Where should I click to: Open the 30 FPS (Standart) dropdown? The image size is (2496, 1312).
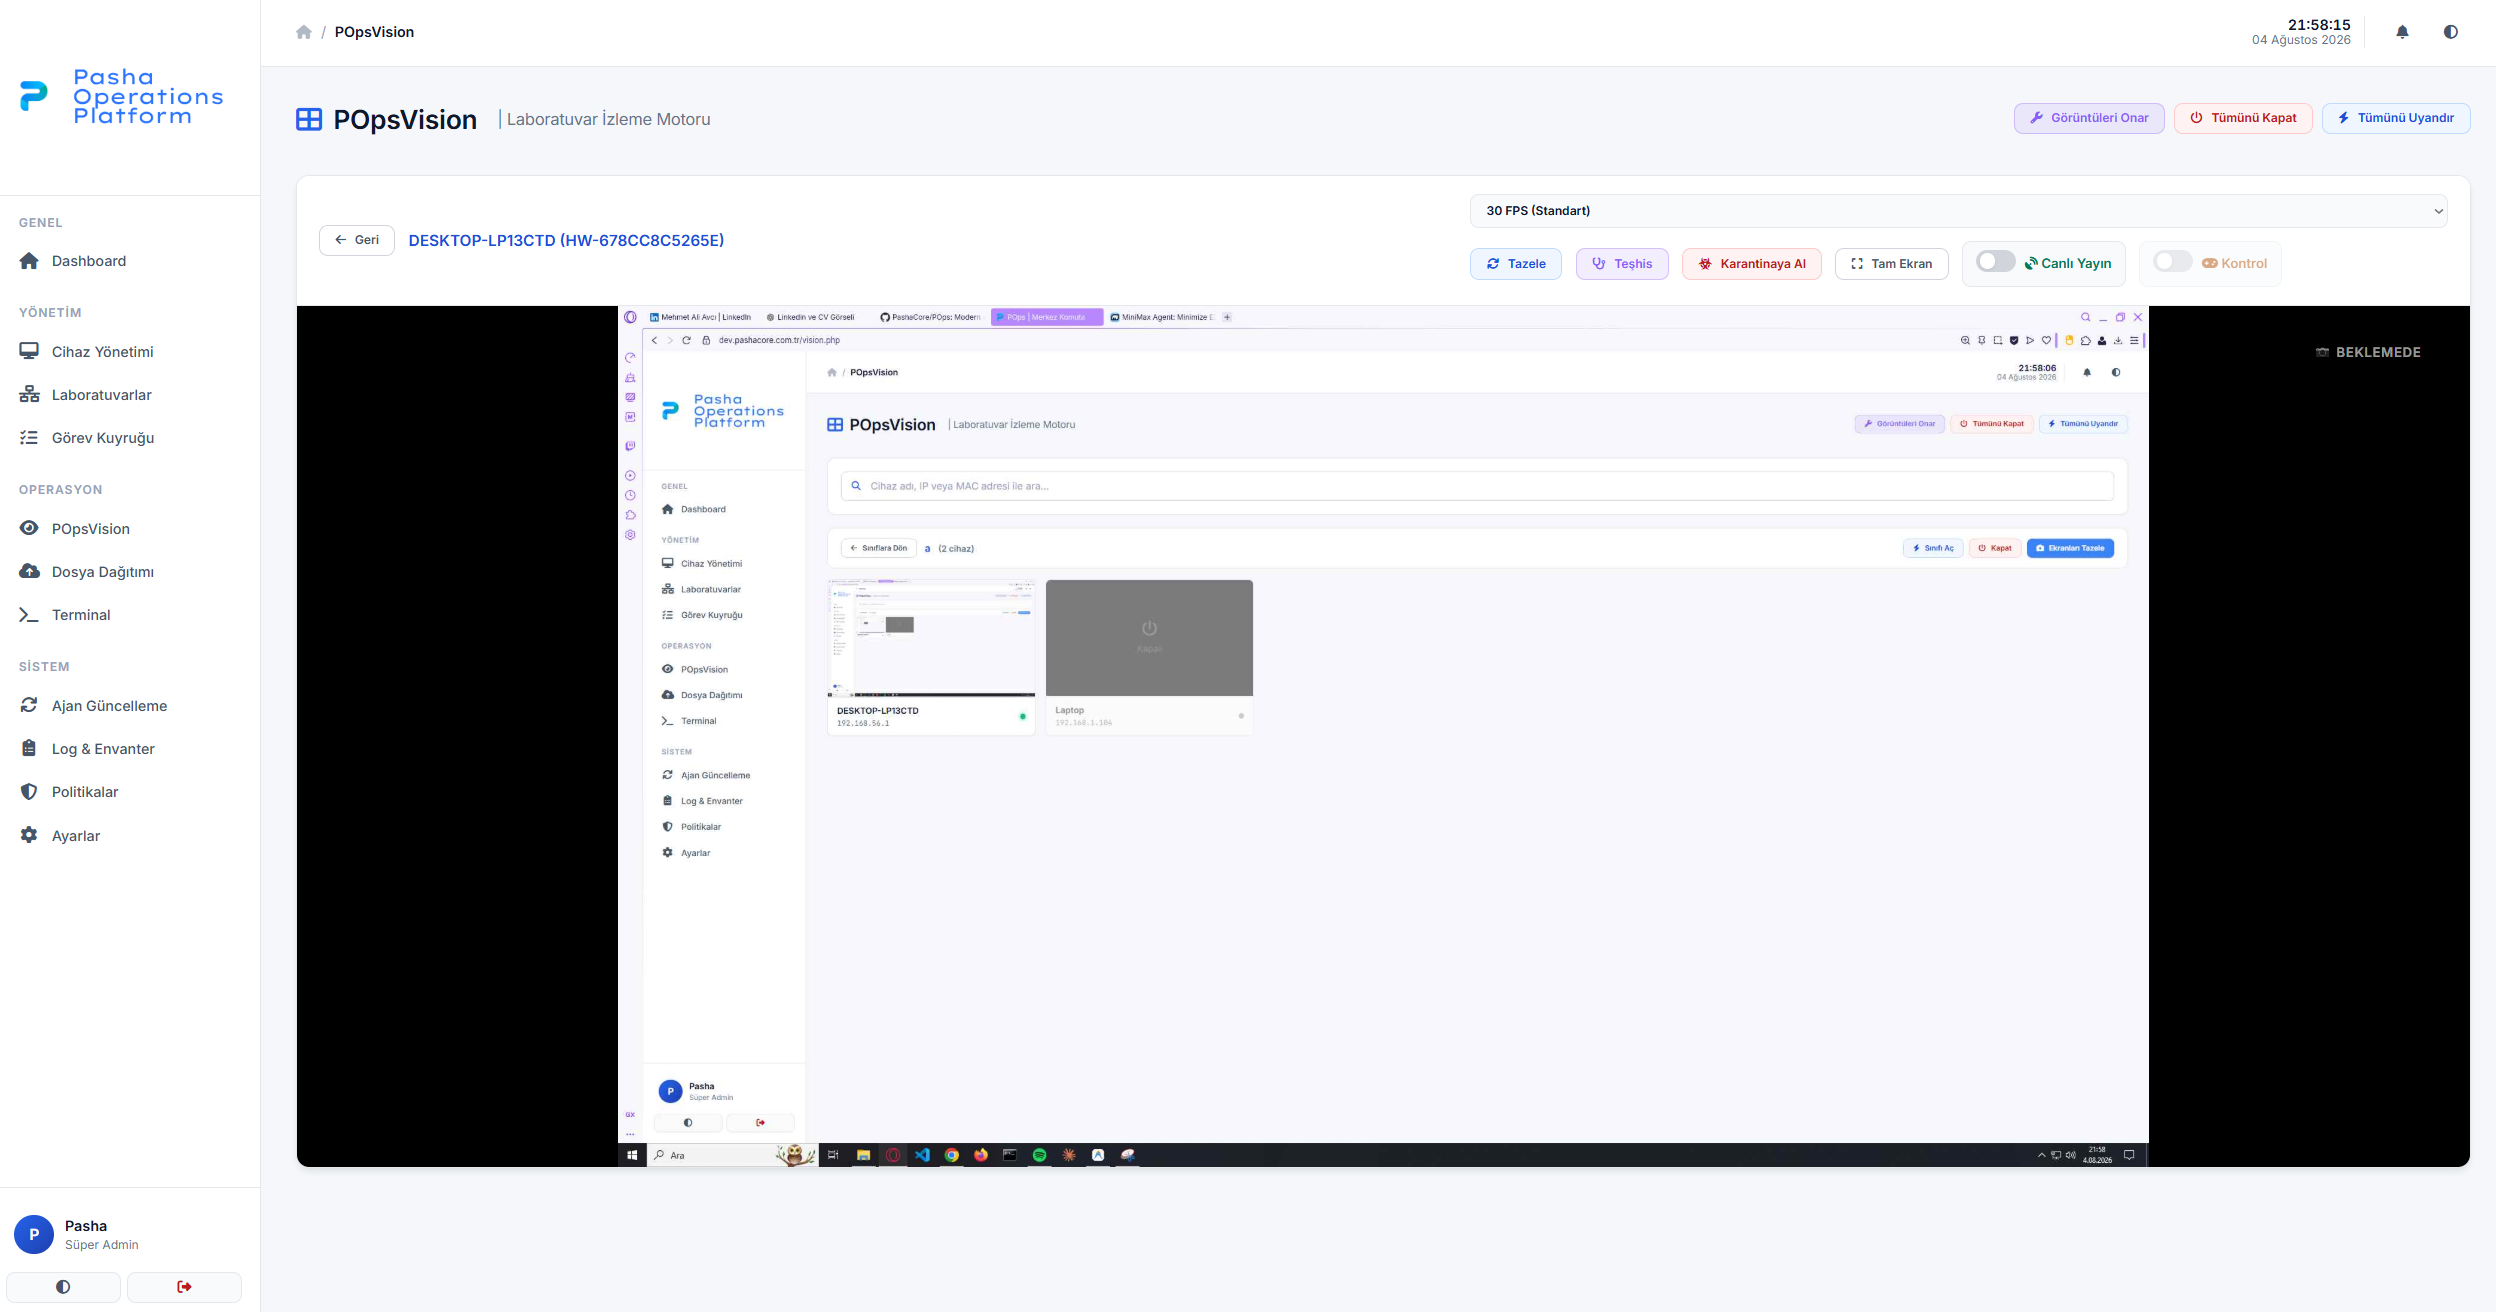1959,211
